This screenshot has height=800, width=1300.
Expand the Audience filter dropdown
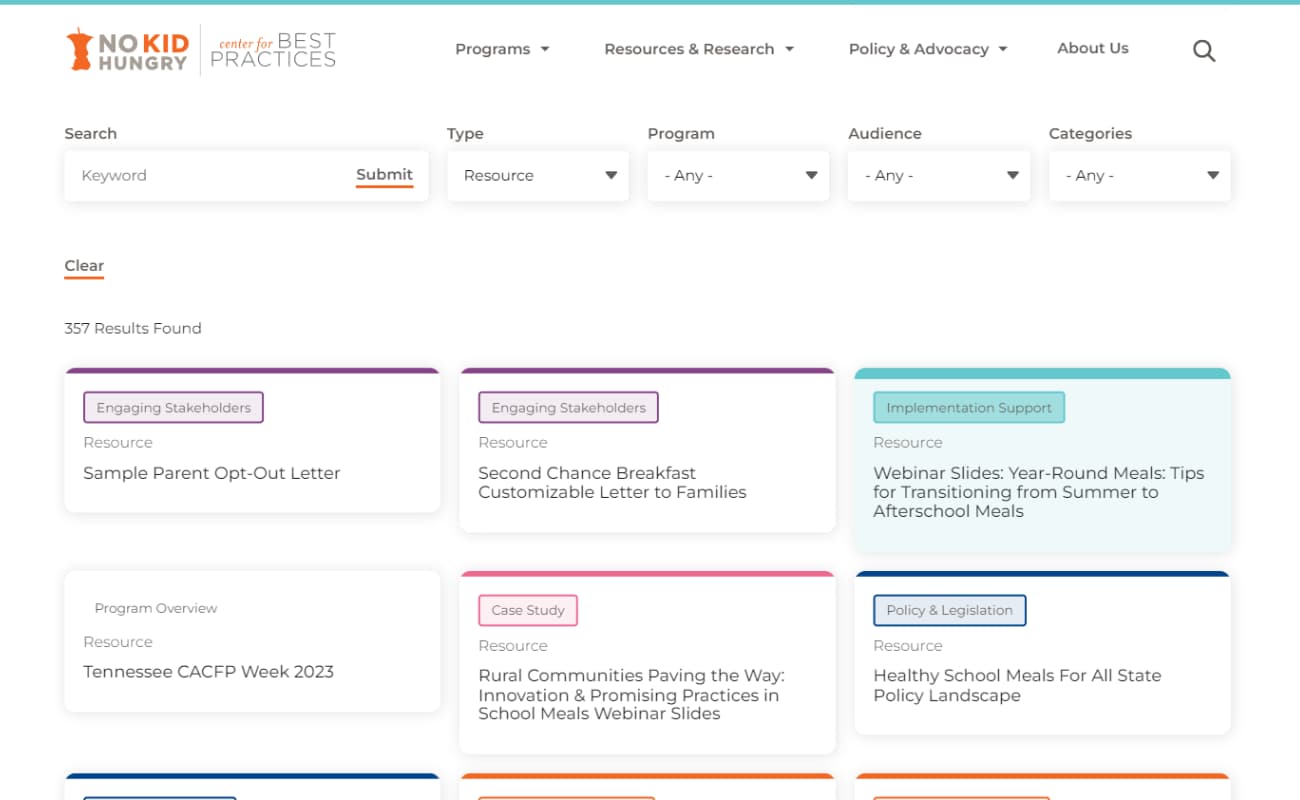point(939,176)
